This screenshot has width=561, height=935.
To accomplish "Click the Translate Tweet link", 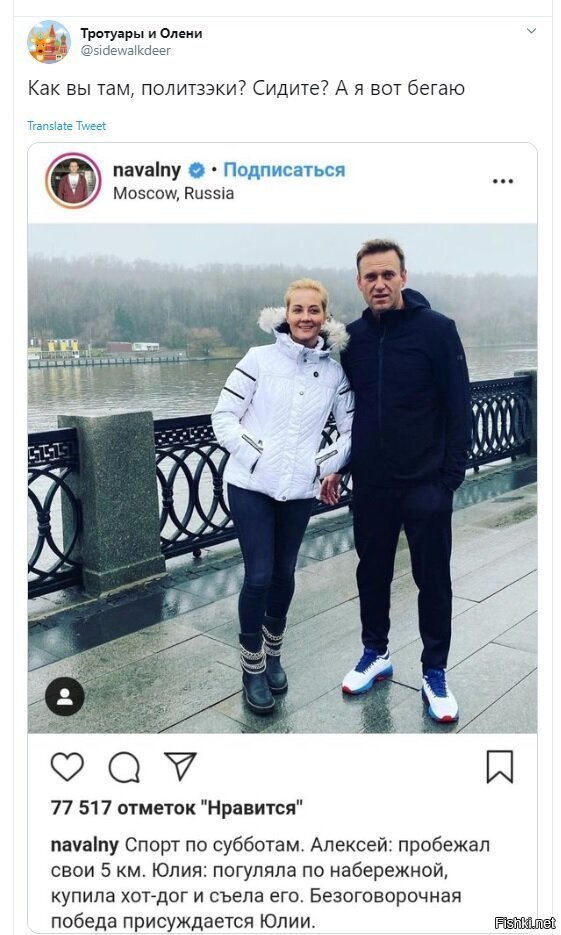I will 67,126.
